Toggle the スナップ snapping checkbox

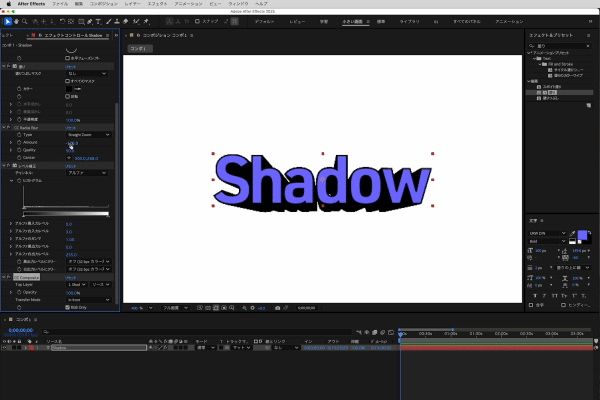tap(197, 21)
